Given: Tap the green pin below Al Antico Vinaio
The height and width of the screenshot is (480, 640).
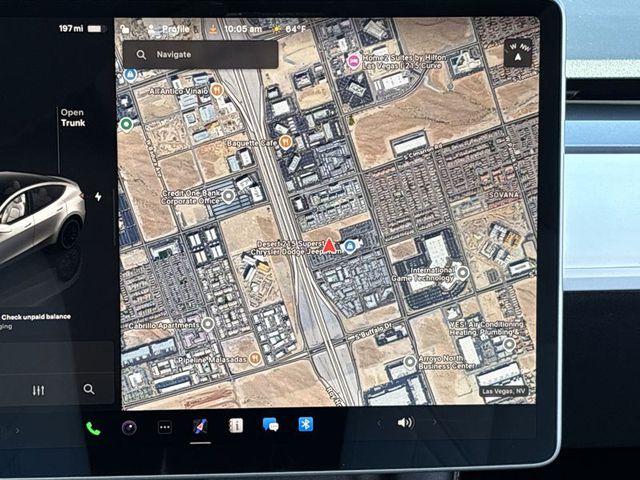Looking at the screenshot, I should click(126, 123).
